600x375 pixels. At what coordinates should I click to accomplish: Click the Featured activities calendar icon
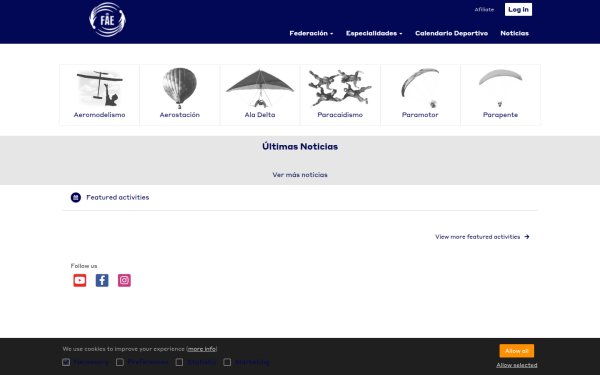(76, 197)
